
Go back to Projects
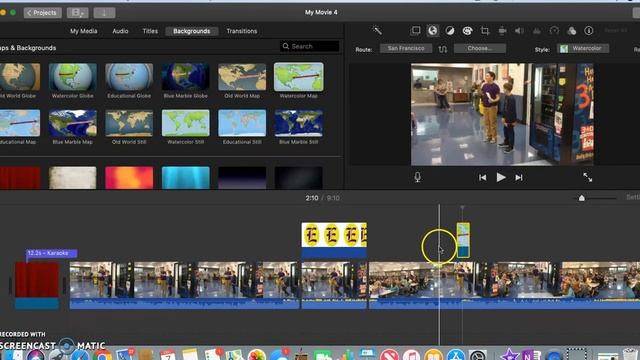point(42,13)
